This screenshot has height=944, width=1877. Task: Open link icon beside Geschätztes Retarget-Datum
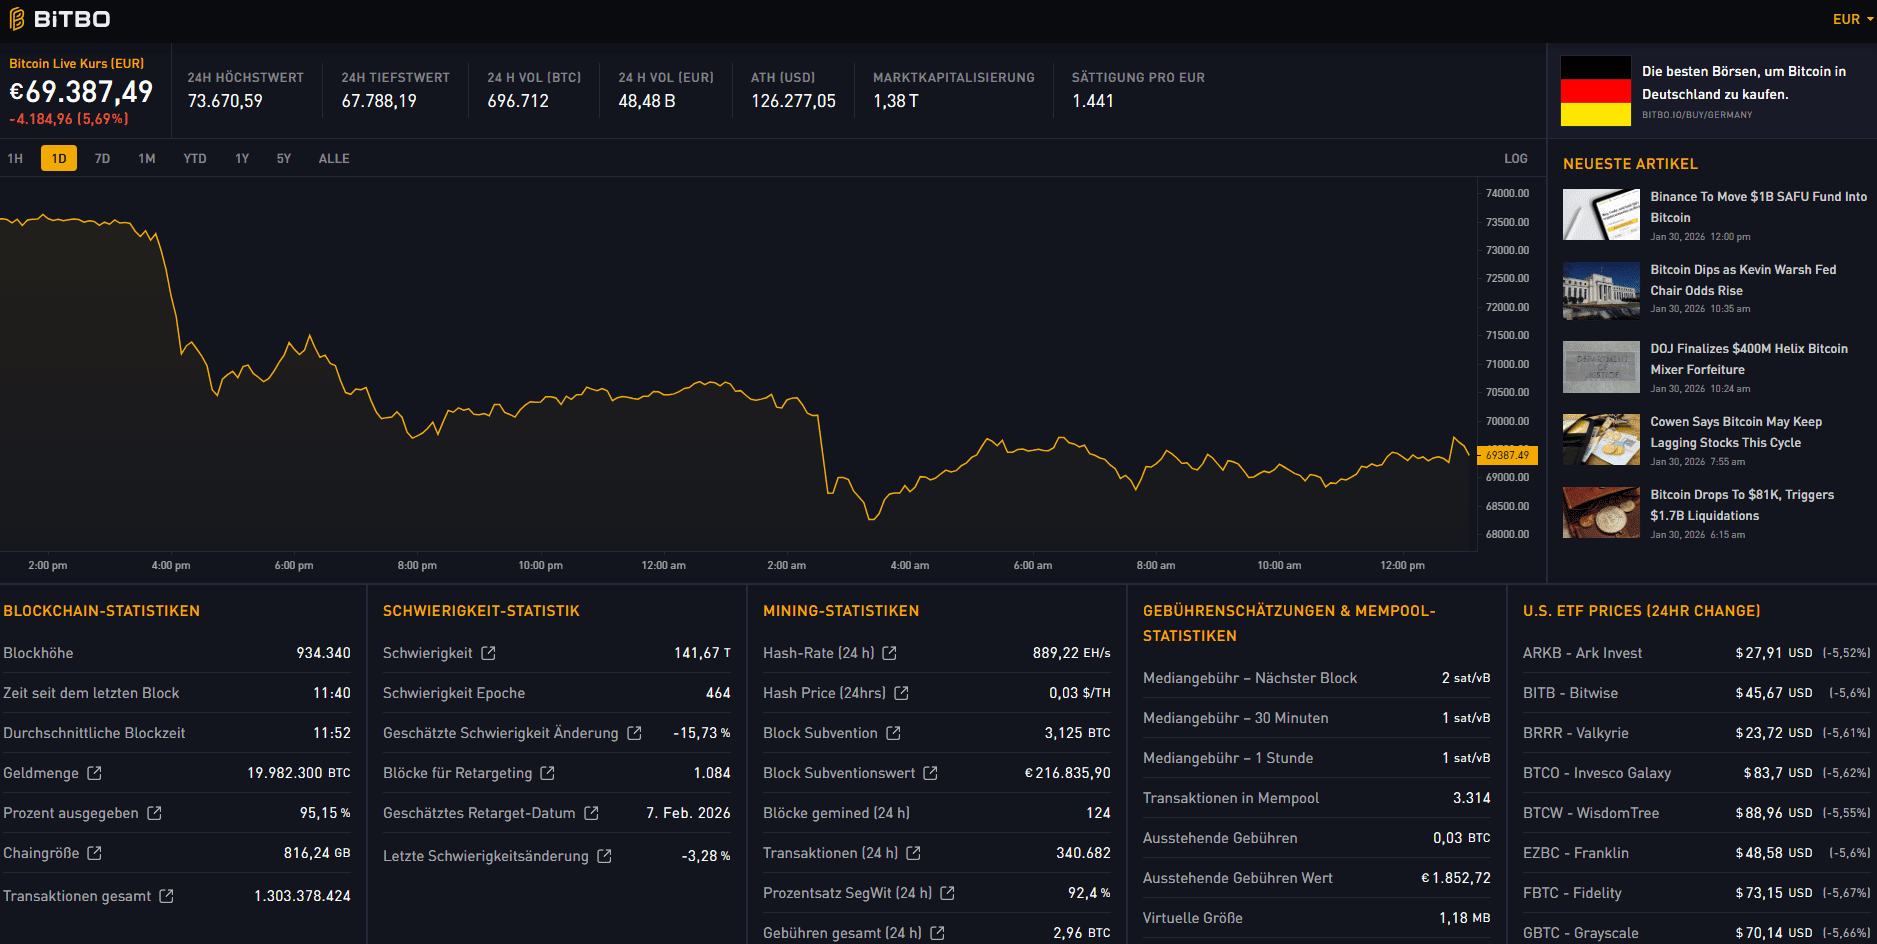coord(591,813)
